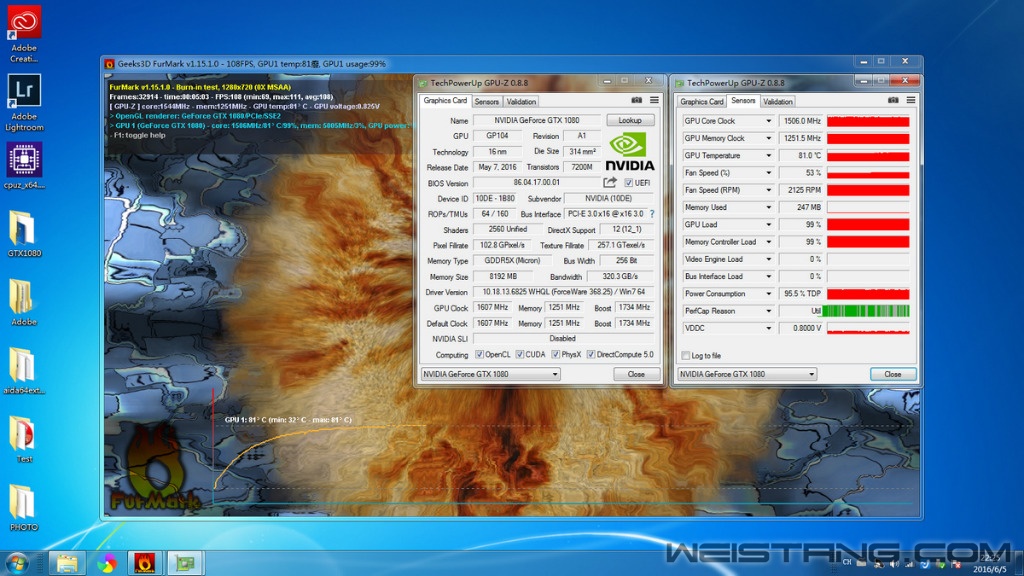Click the GPU Core Clock red graph bar

(x=868, y=121)
